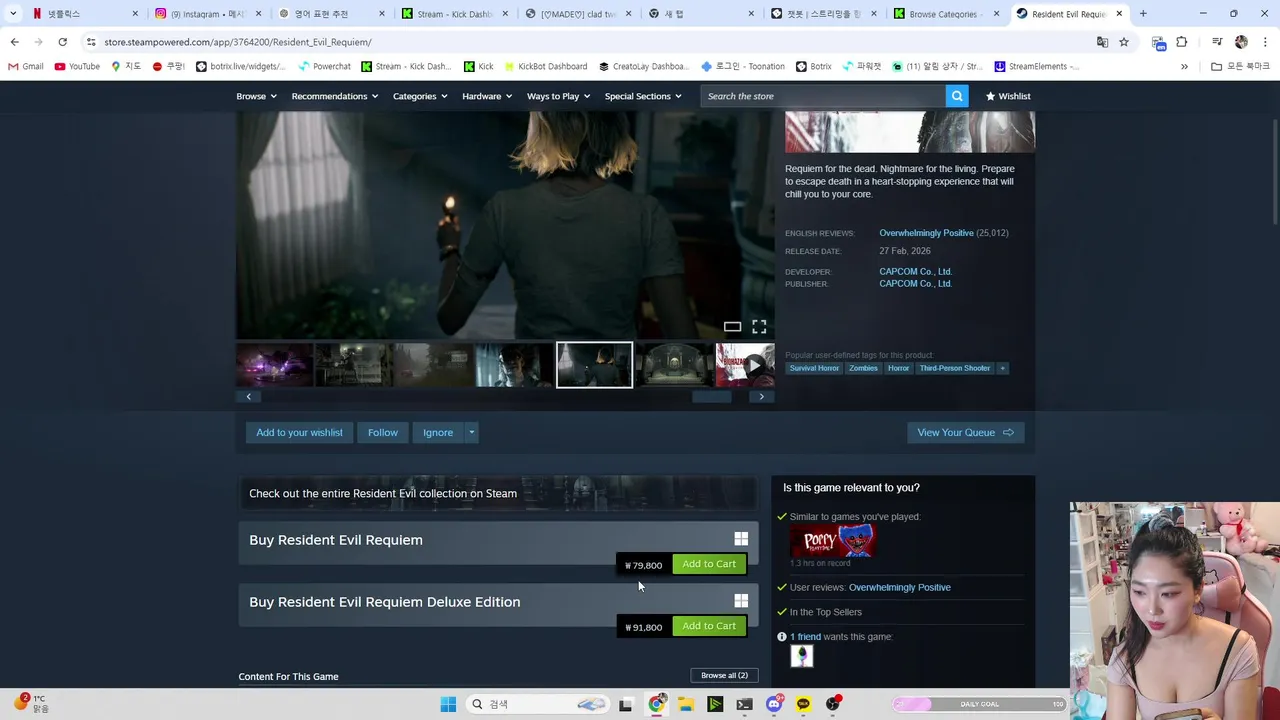Open the Gmail bookmark
The image size is (1280, 720).
pos(25,66)
